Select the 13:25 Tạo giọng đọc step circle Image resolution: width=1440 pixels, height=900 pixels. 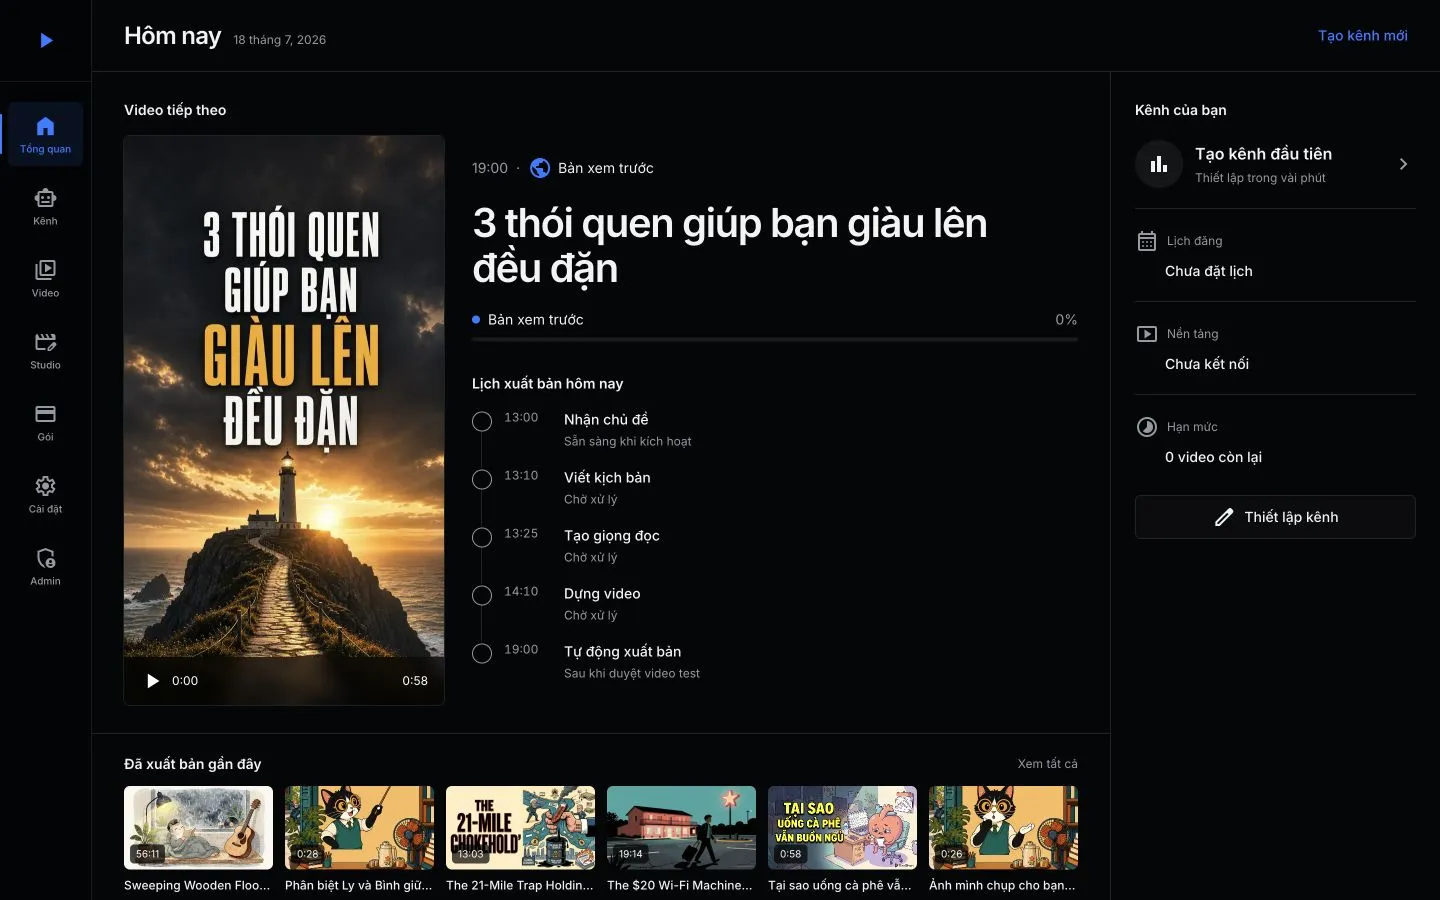coord(482,538)
